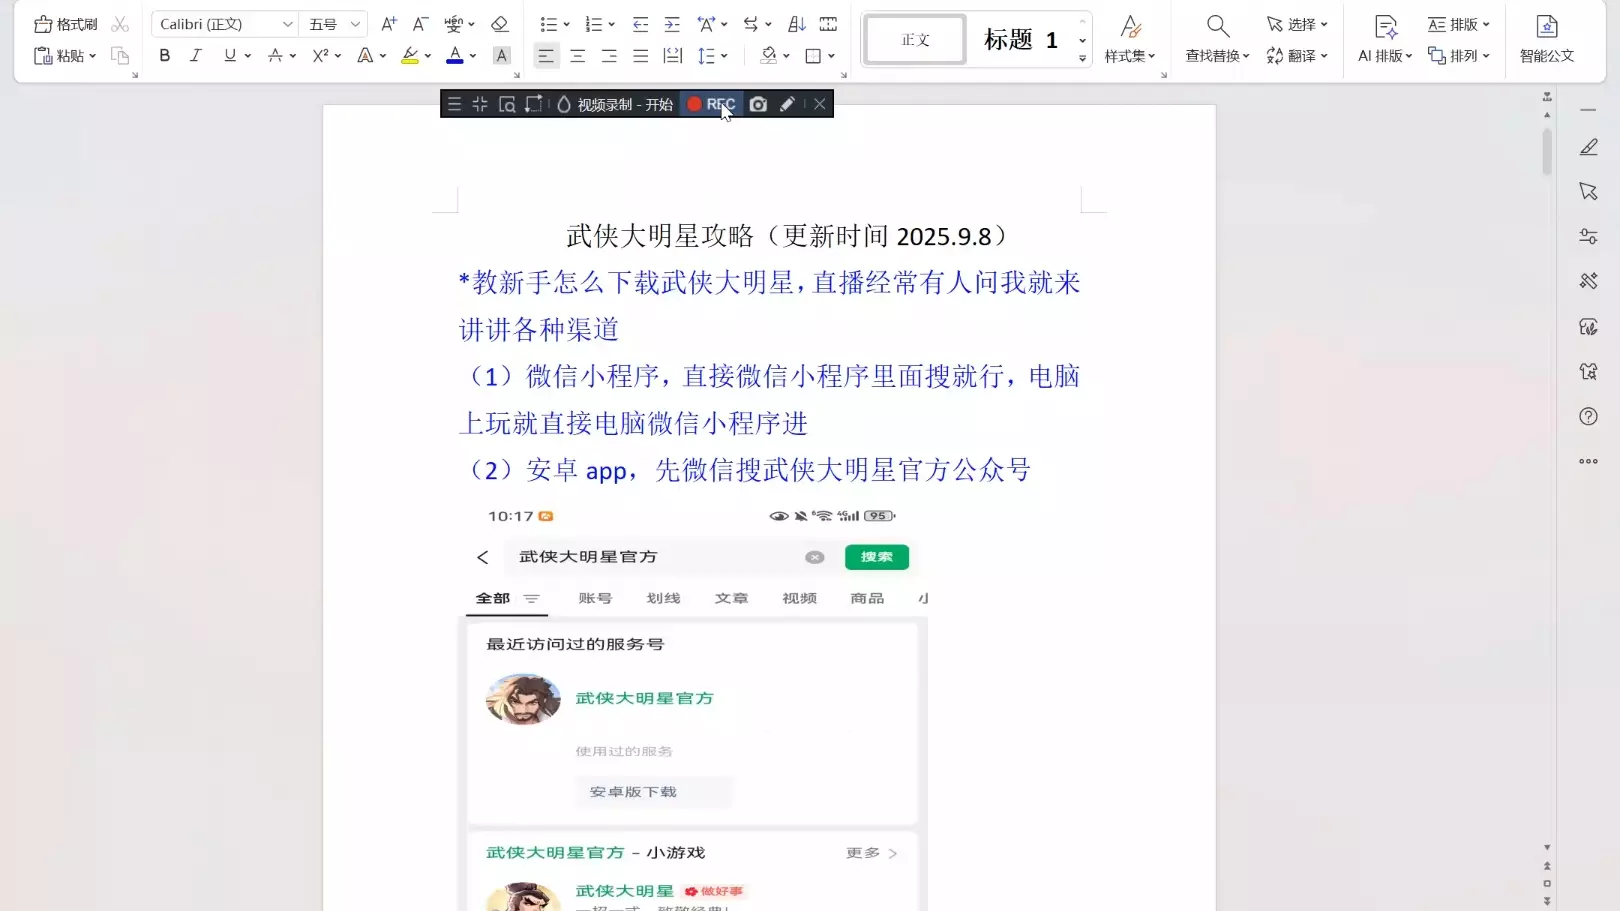Align text left
Screen dimensions: 1620x911
[546, 56]
